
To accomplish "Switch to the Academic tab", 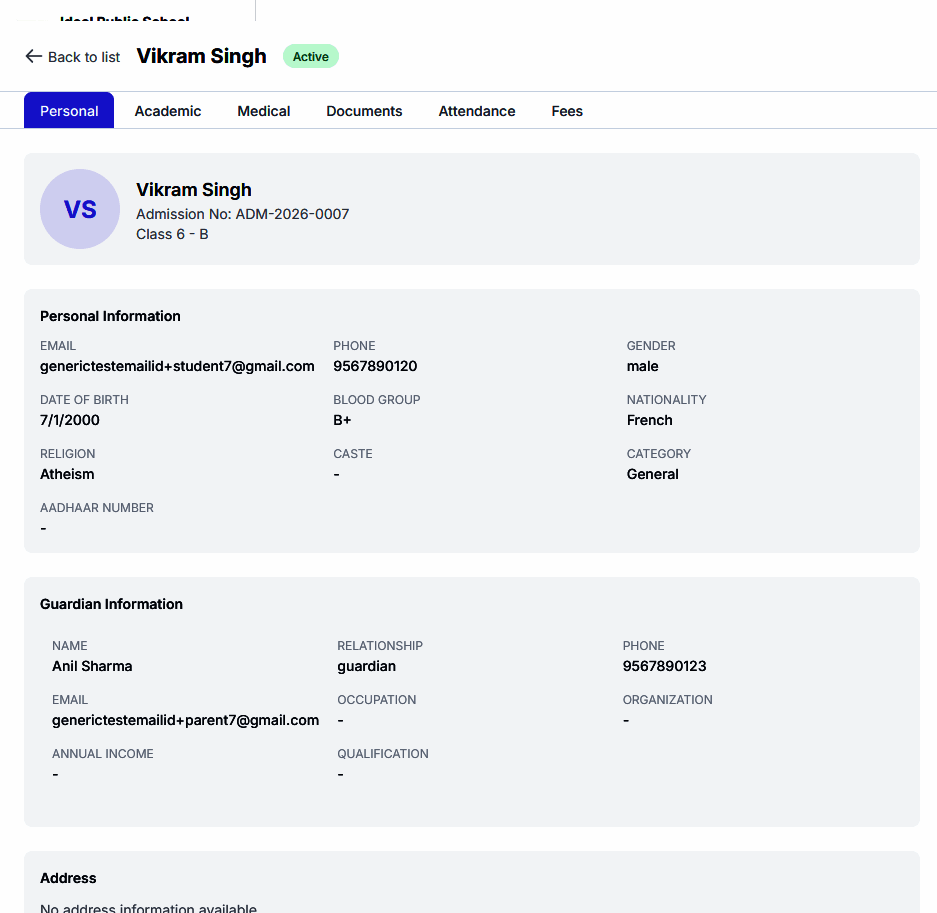I will 168,111.
